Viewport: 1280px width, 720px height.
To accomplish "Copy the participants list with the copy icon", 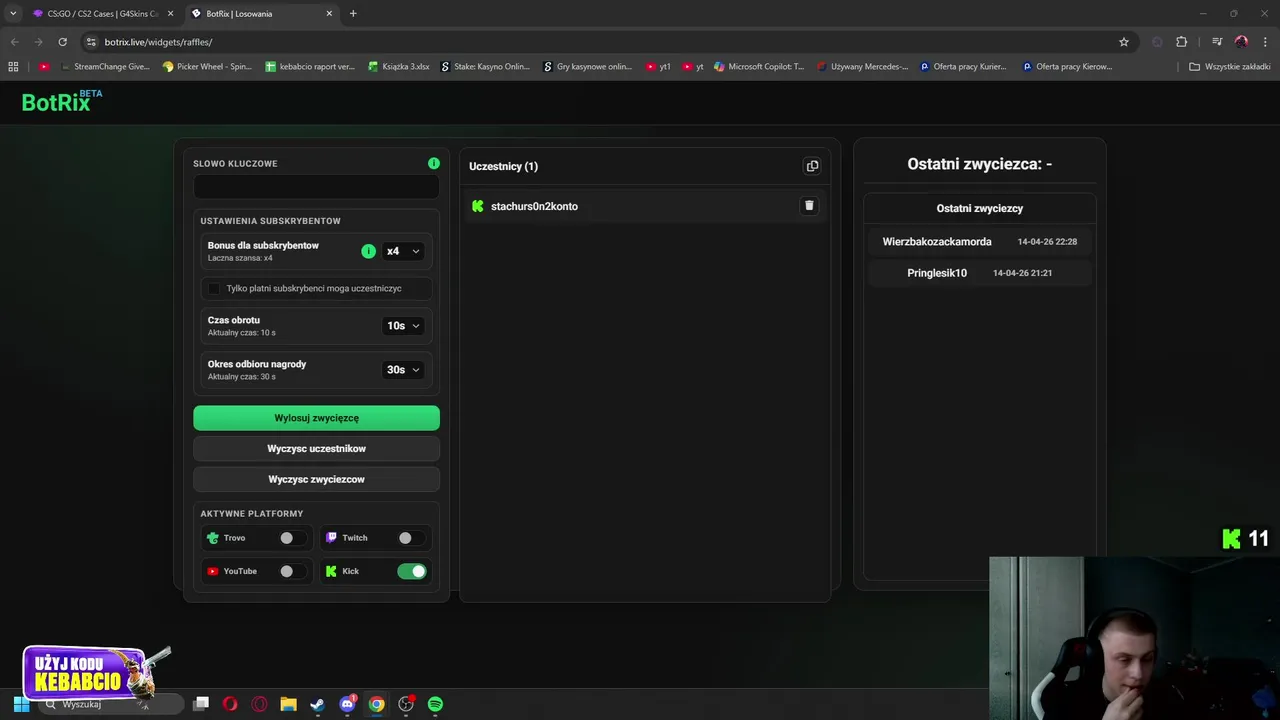I will (812, 166).
